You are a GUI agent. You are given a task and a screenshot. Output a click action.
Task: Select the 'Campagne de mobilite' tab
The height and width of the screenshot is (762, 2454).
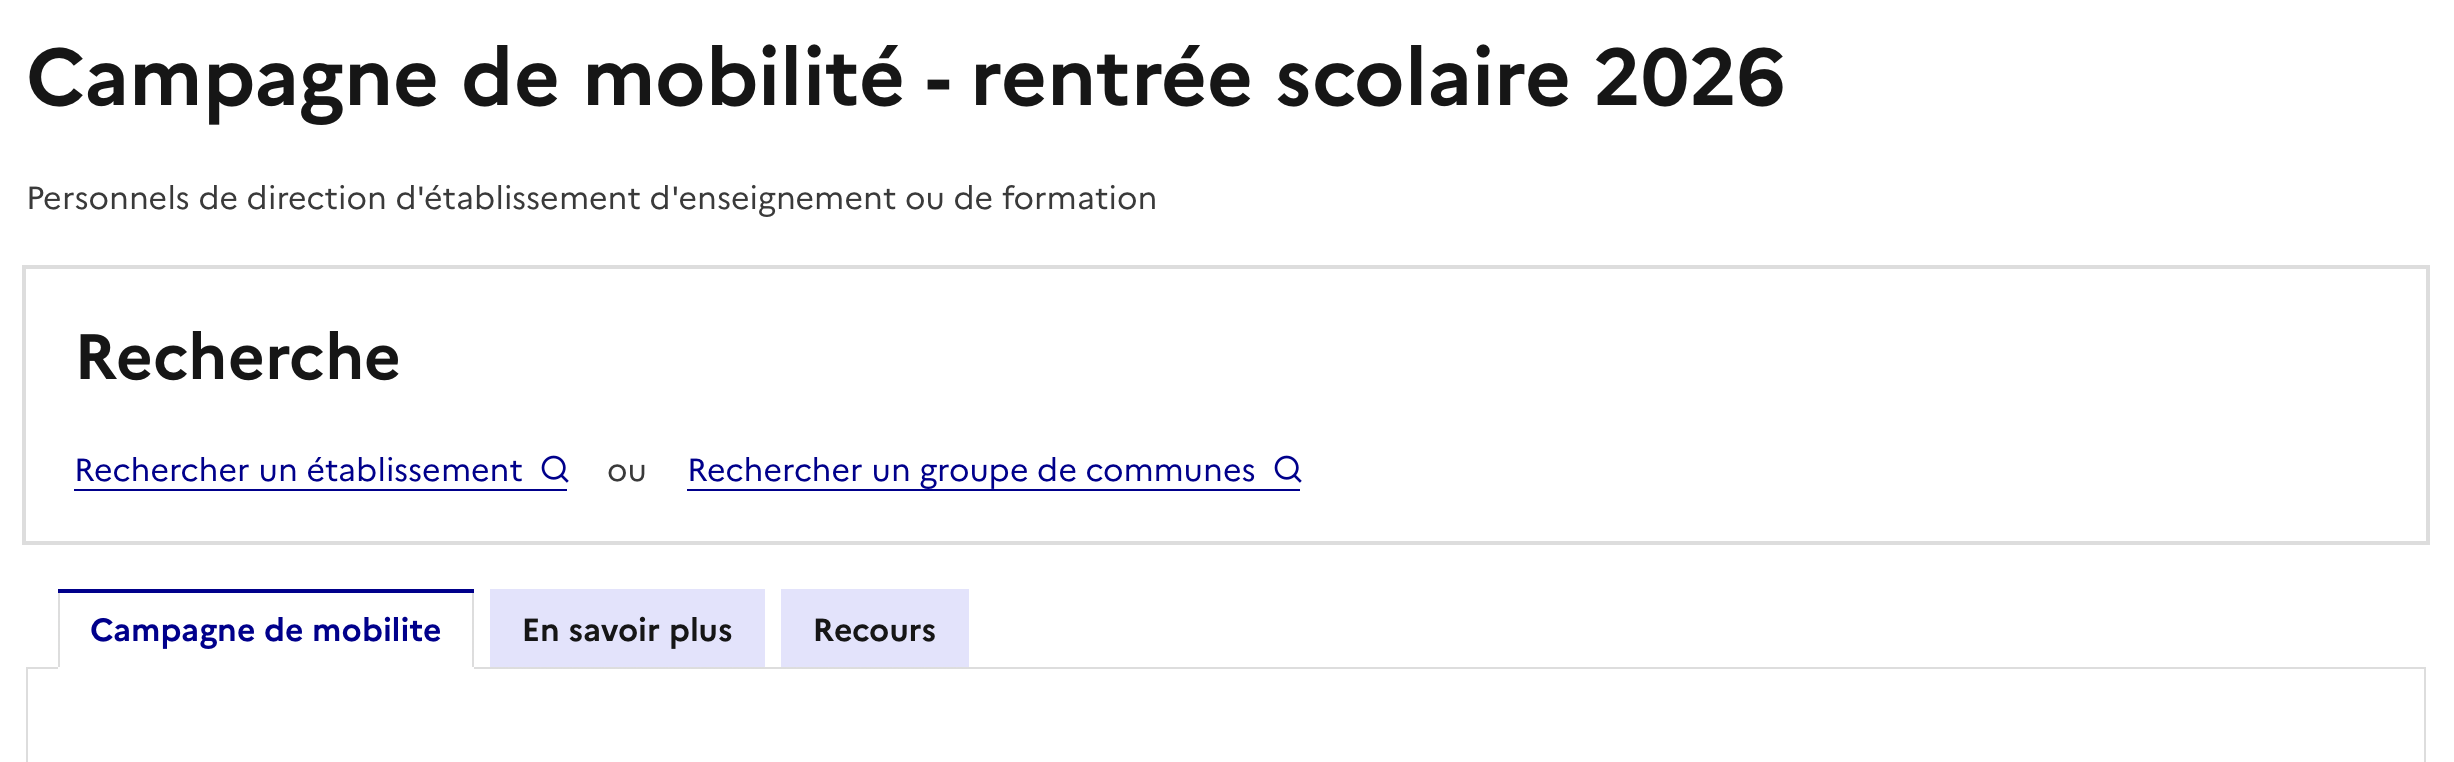(265, 630)
